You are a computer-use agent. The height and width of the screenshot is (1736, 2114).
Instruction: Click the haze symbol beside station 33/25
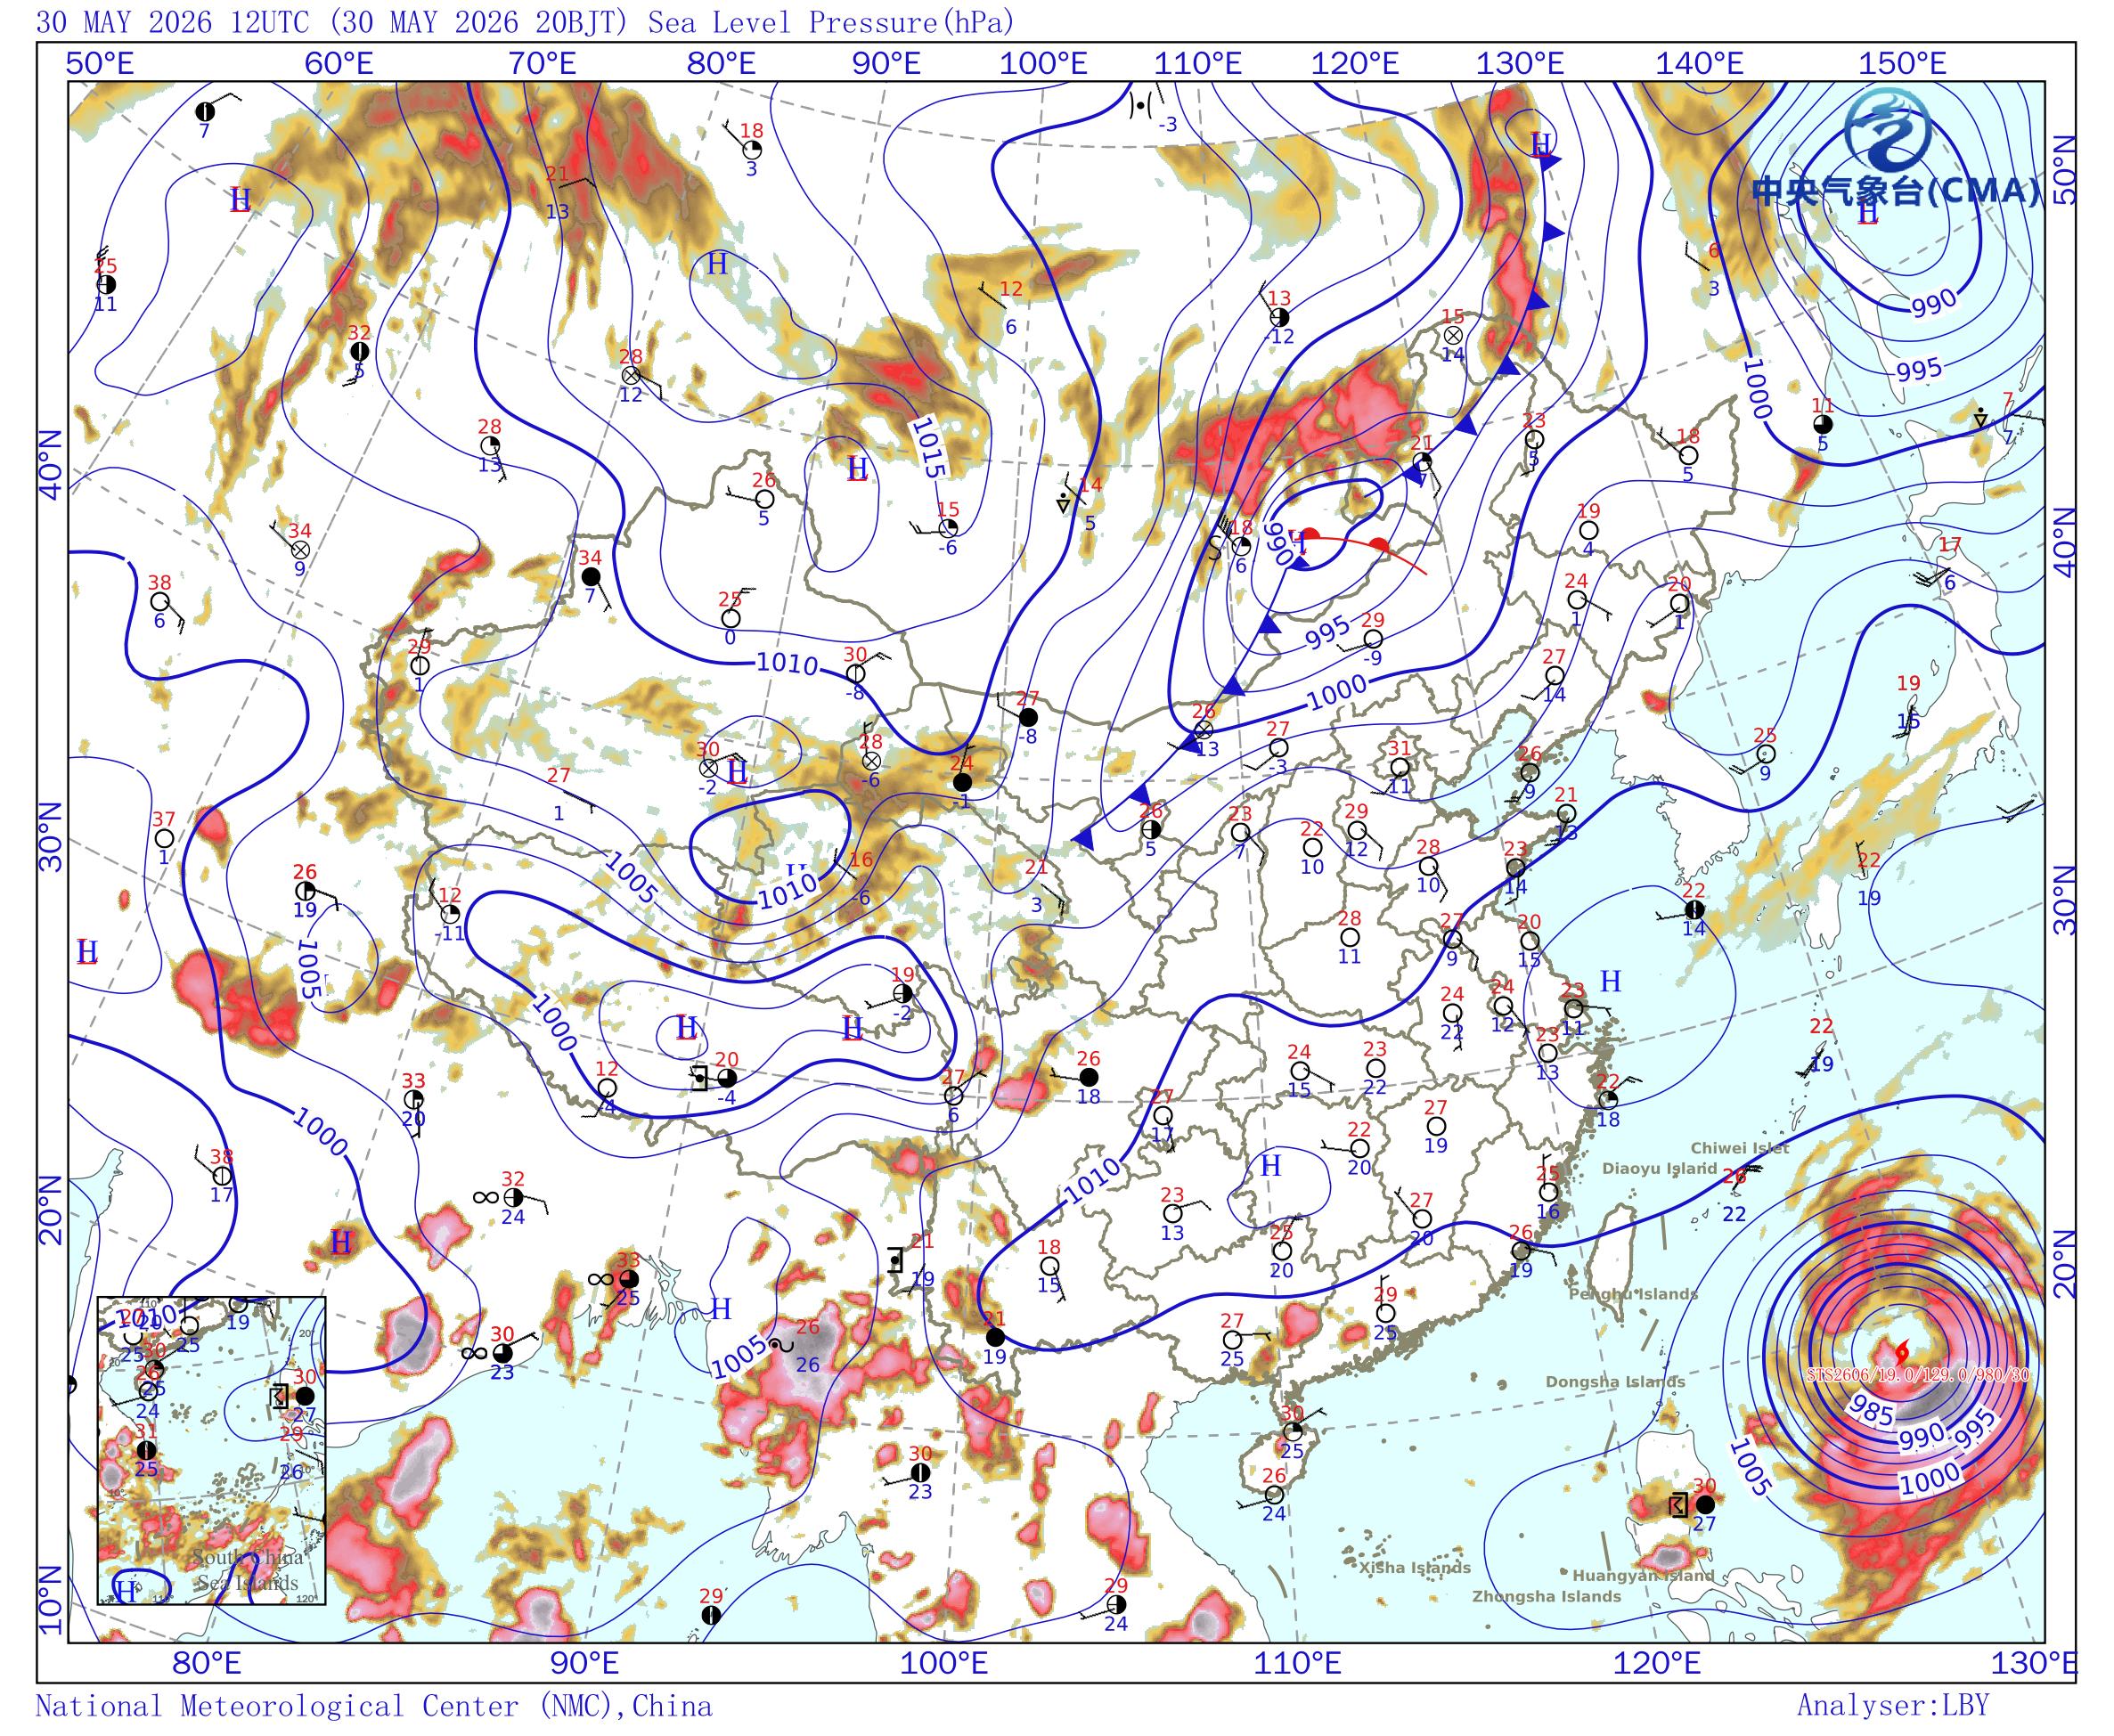tap(600, 1278)
